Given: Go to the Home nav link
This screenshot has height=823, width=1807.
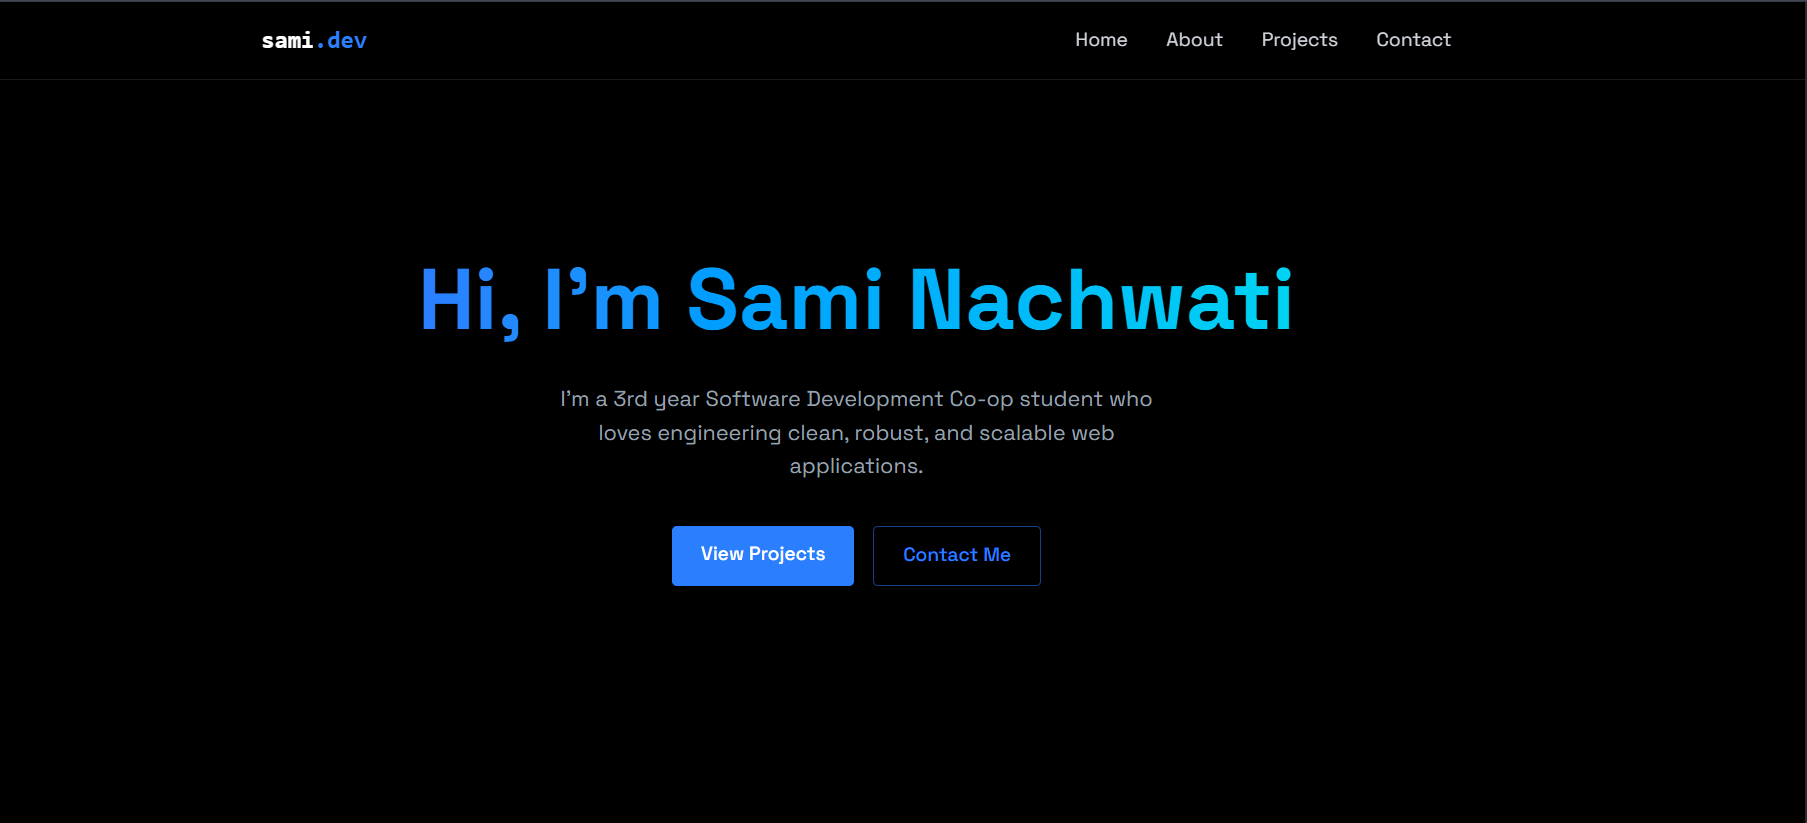Looking at the screenshot, I should pyautogui.click(x=1101, y=40).
